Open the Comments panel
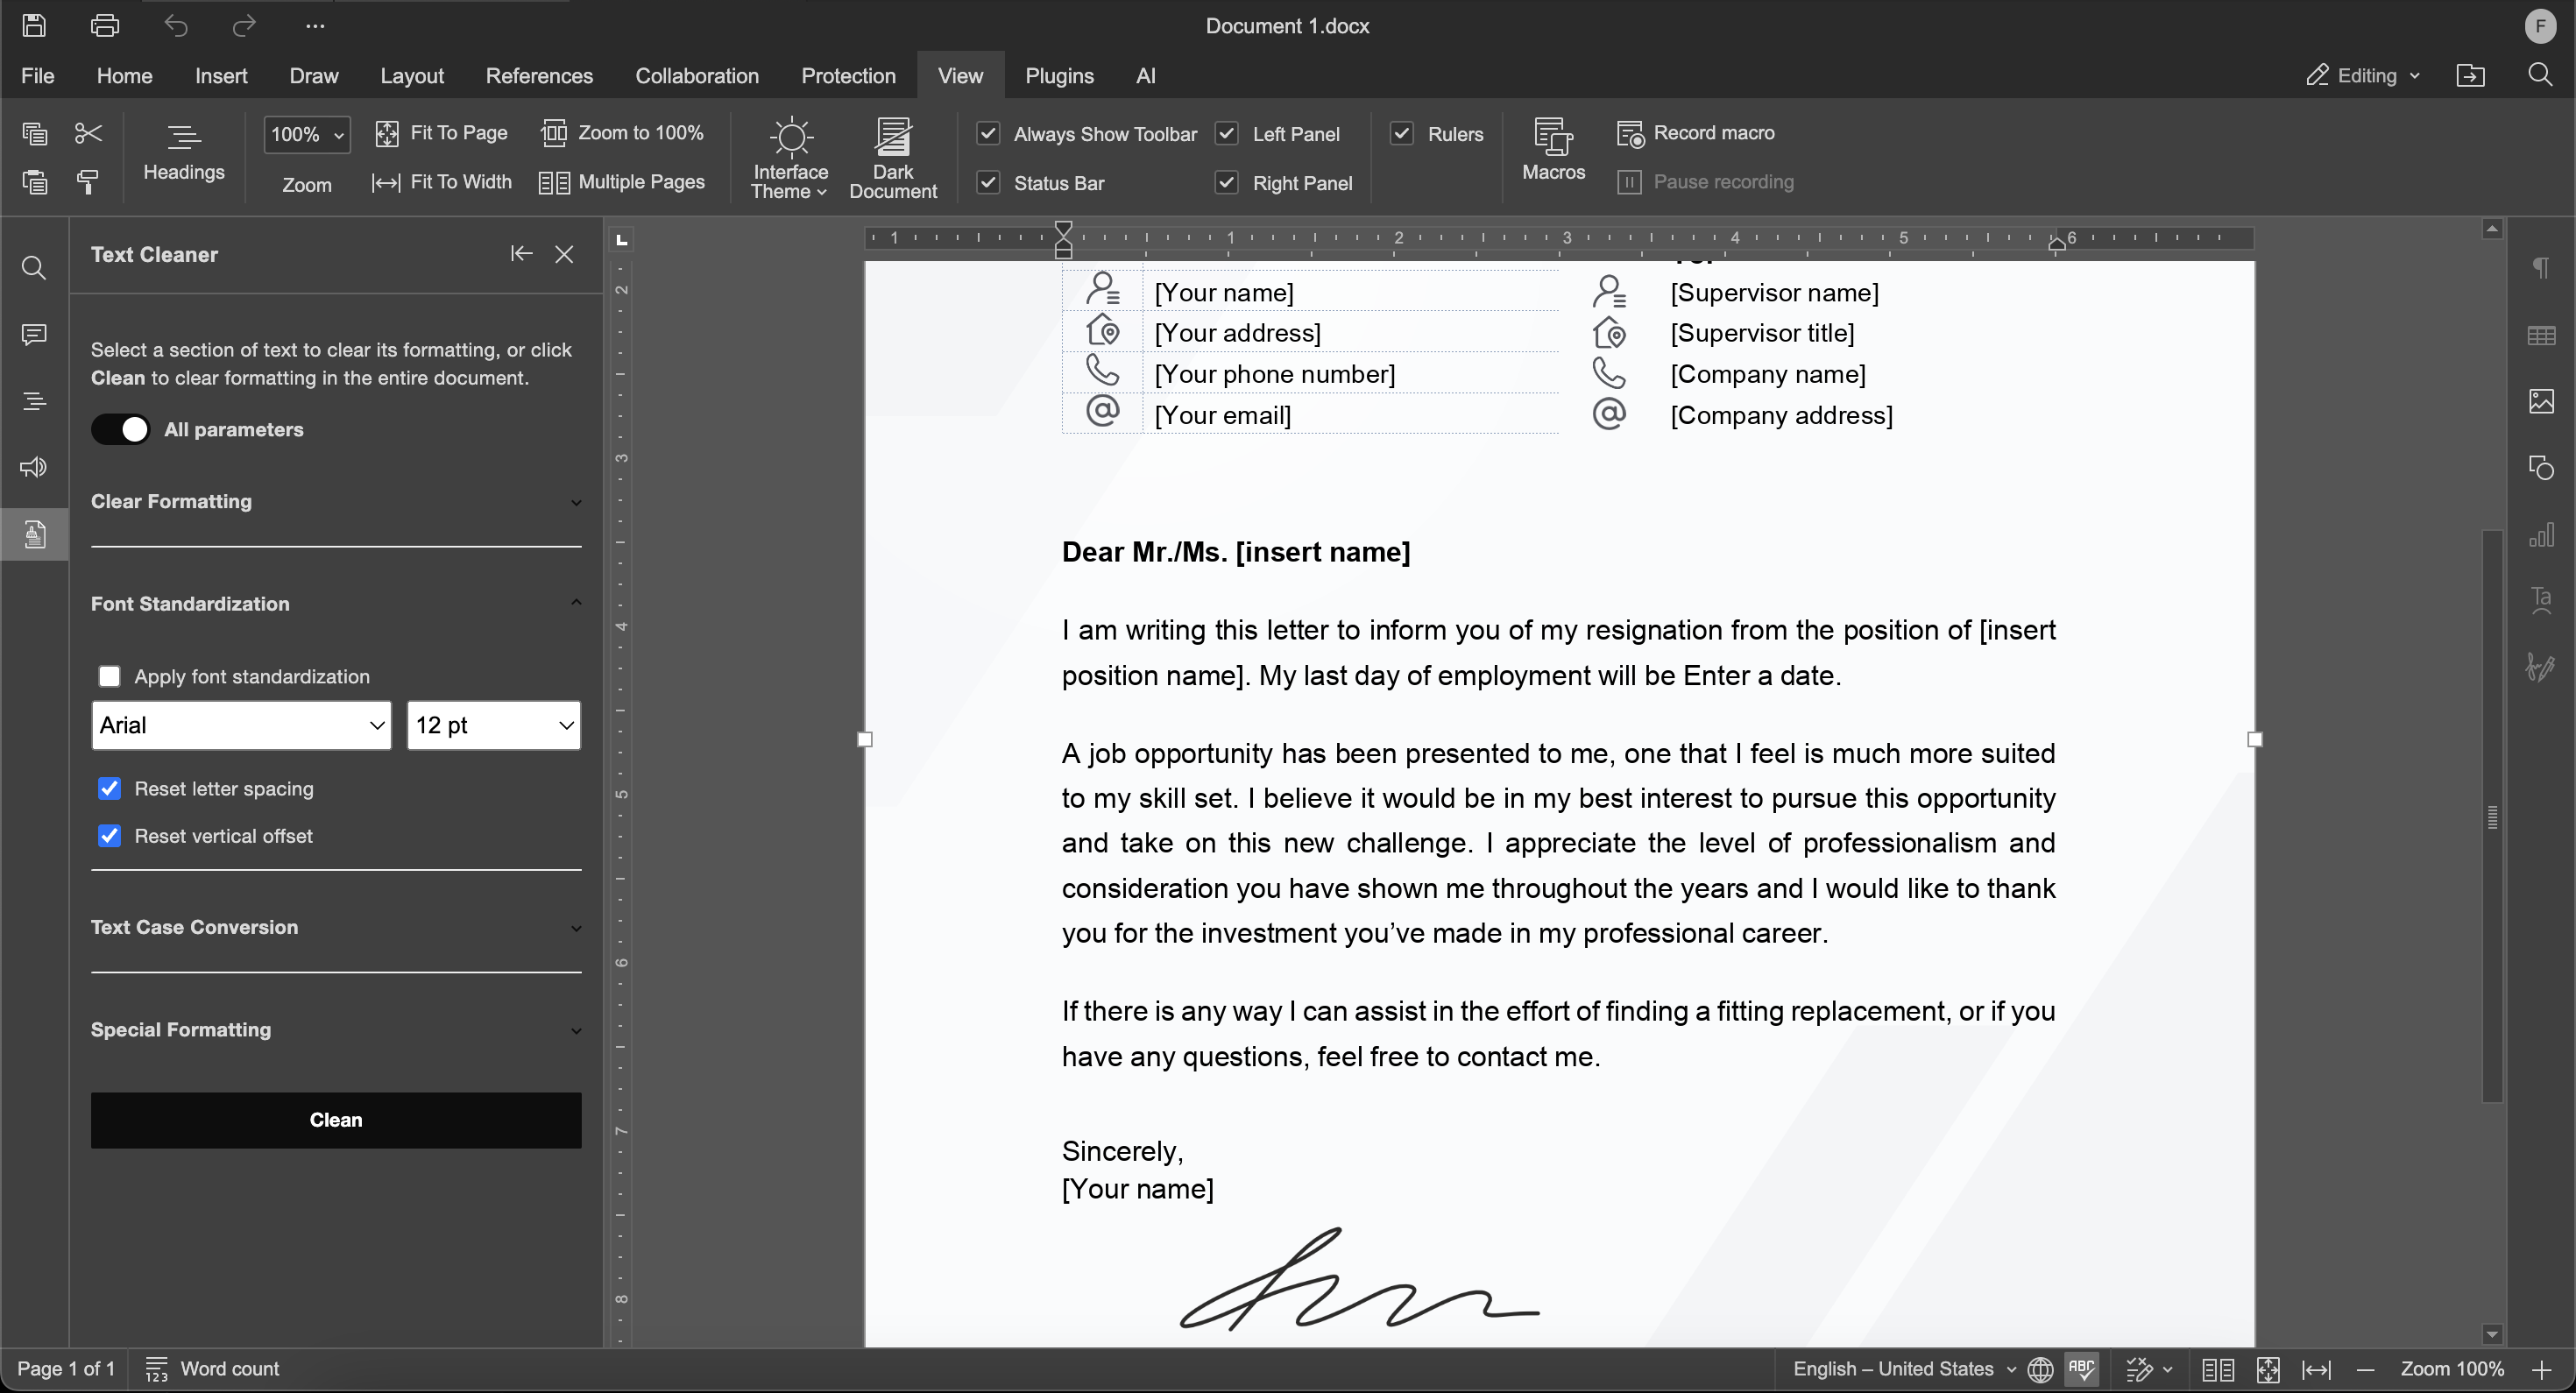Screen dimensions: 2576x1393 click(x=33, y=335)
